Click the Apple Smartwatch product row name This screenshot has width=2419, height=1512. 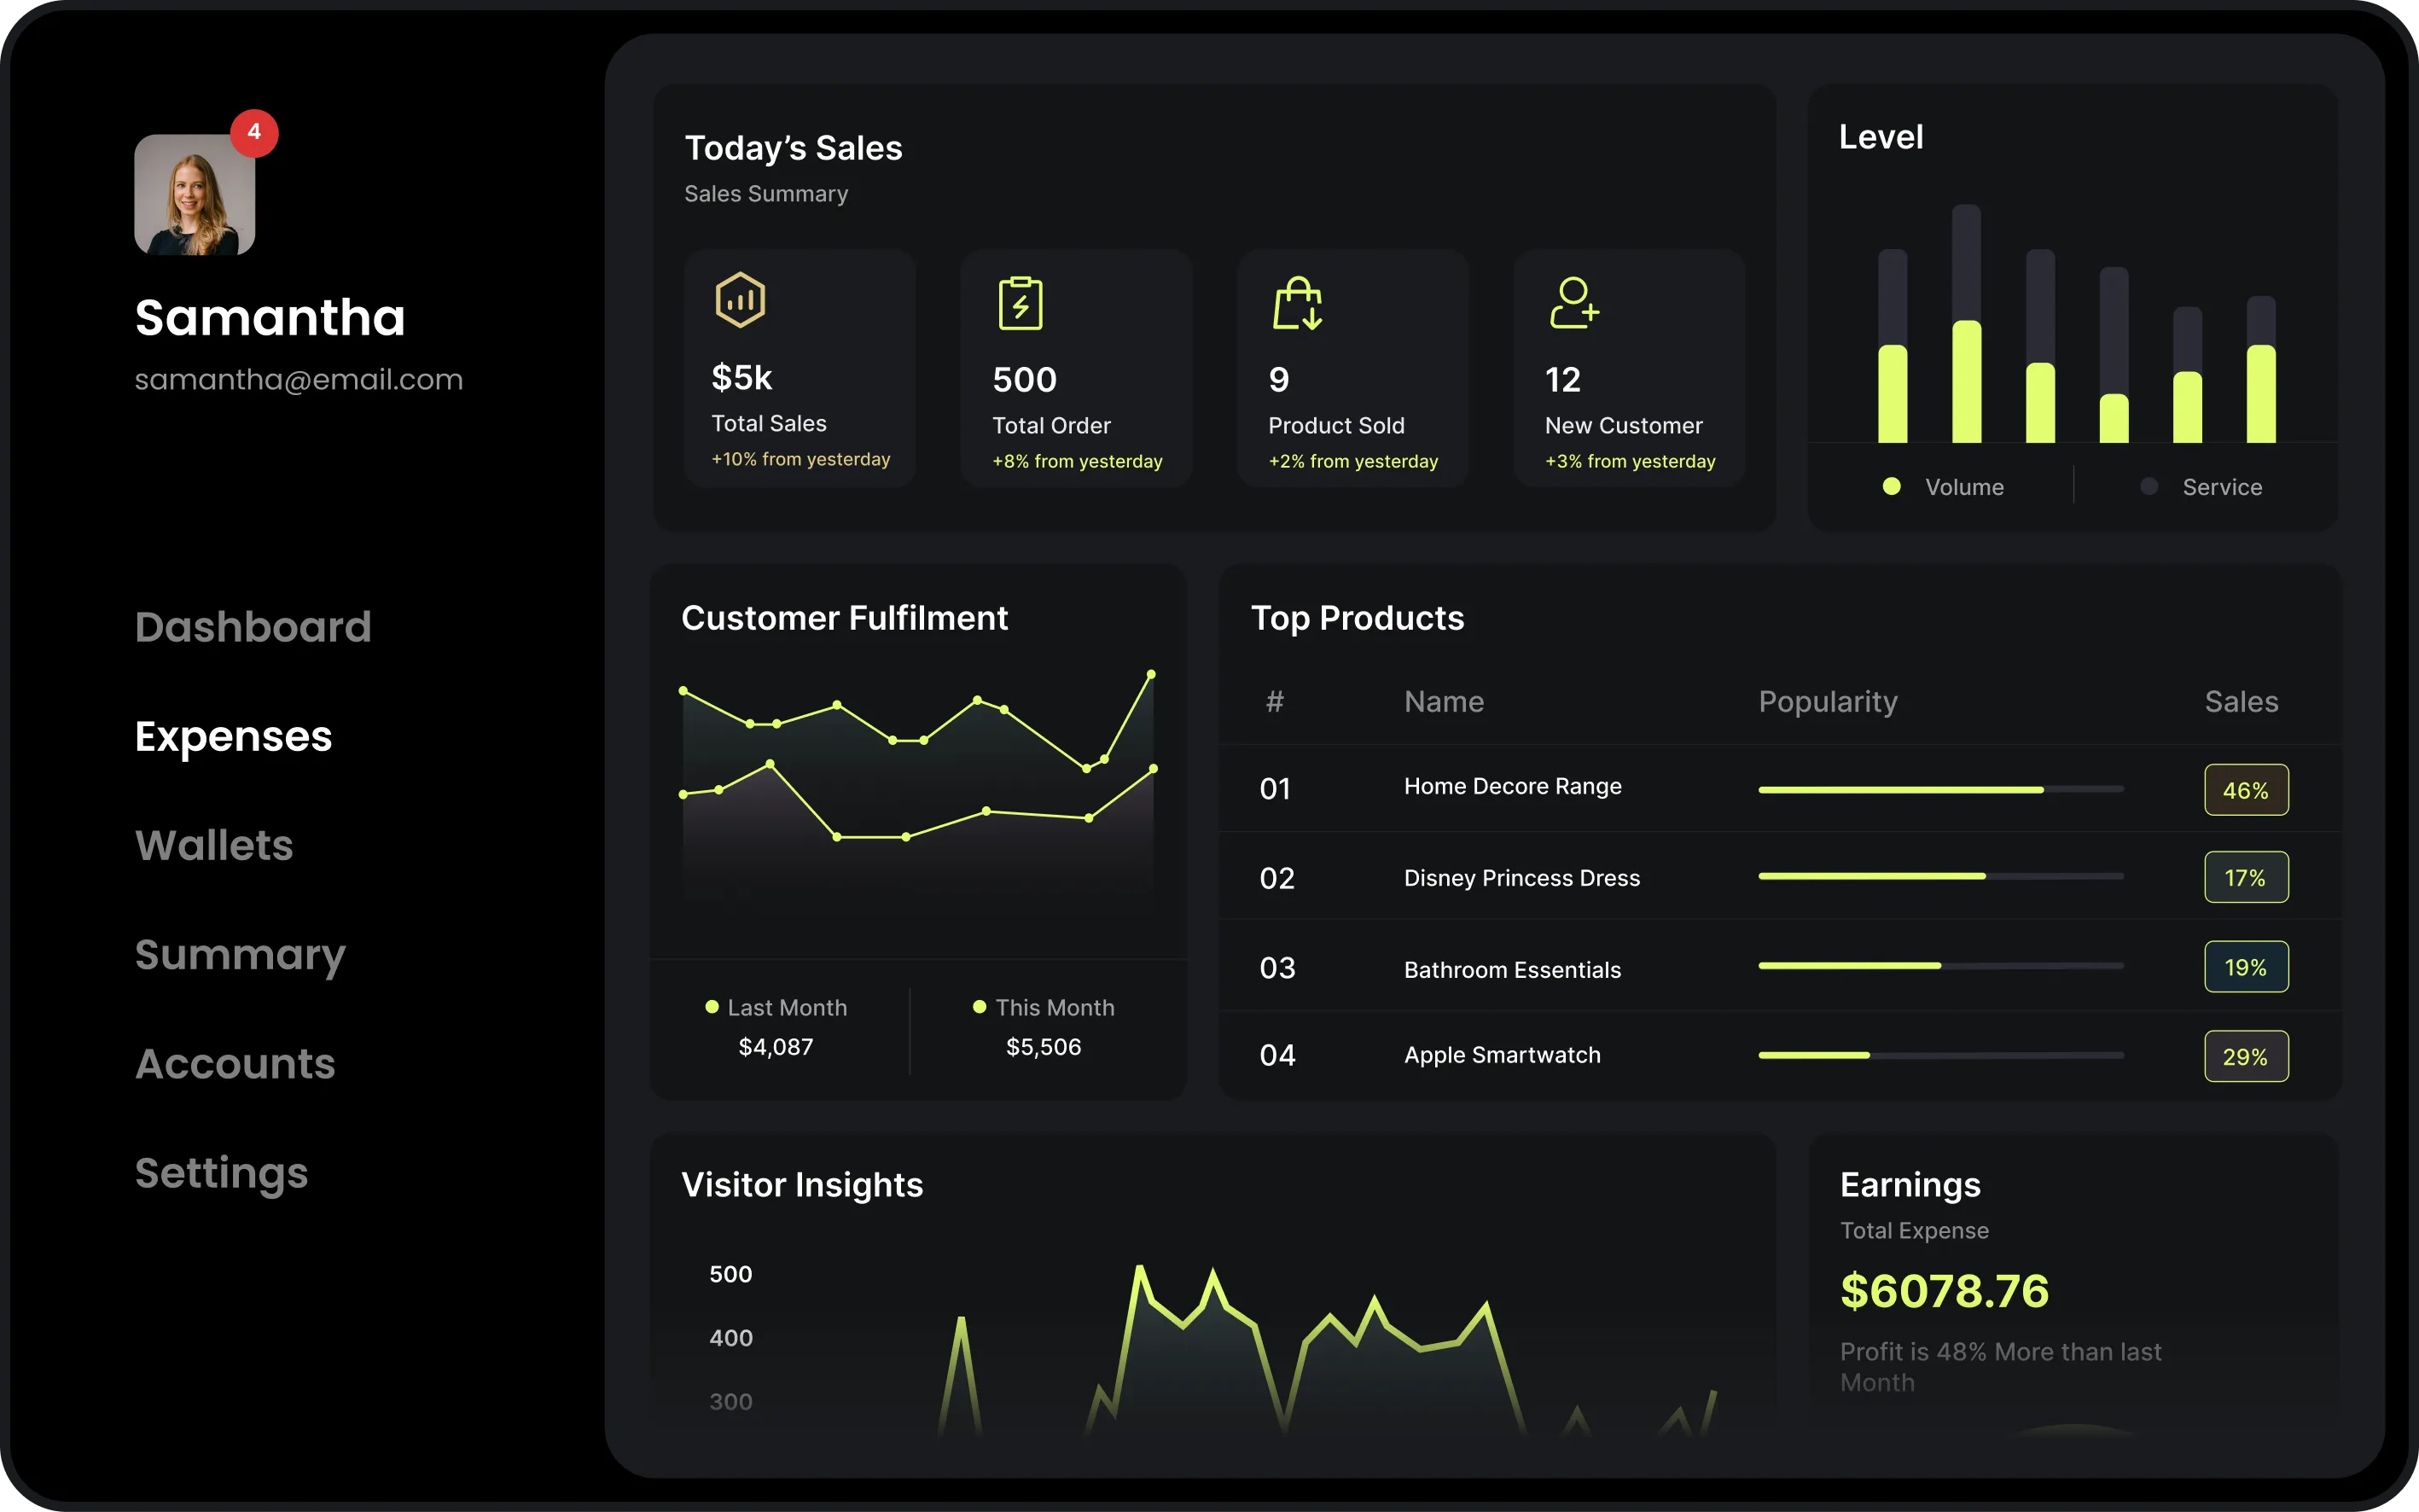(1501, 1055)
